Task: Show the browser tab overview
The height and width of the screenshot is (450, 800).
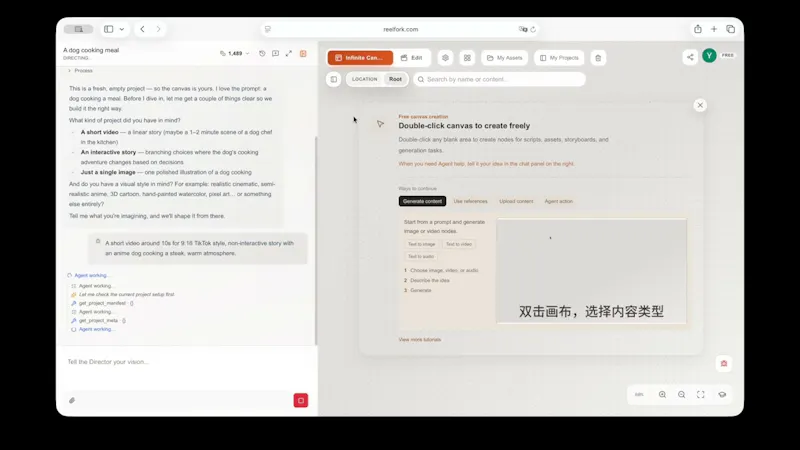Action: click(731, 29)
